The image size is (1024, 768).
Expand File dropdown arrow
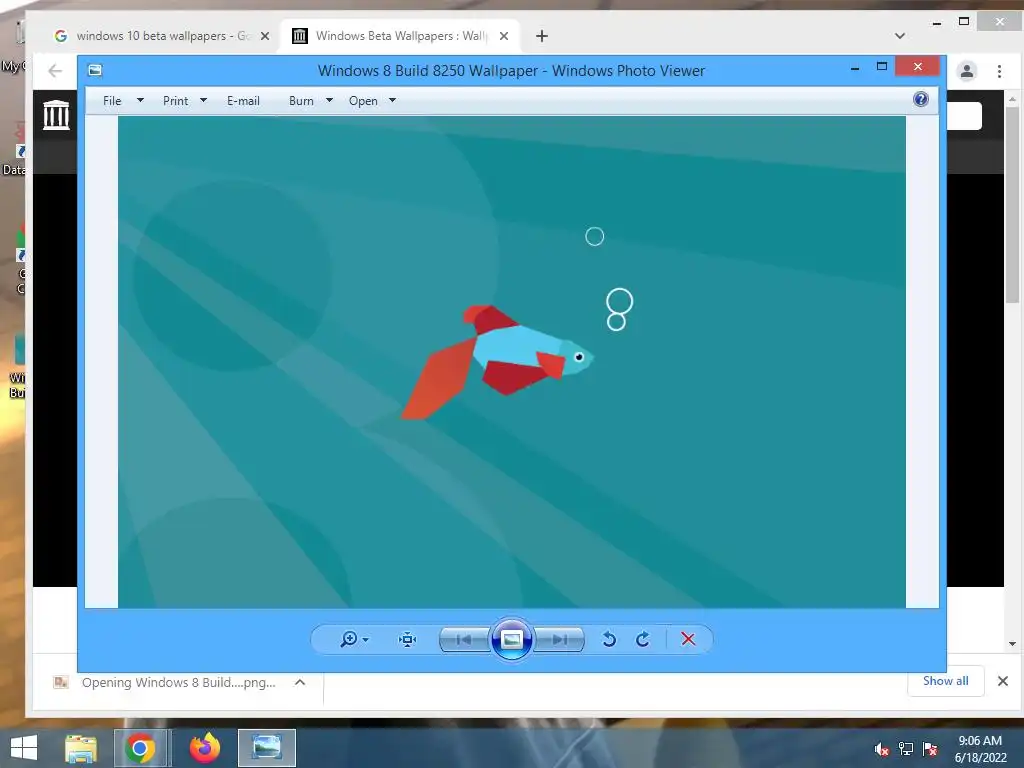click(140, 101)
